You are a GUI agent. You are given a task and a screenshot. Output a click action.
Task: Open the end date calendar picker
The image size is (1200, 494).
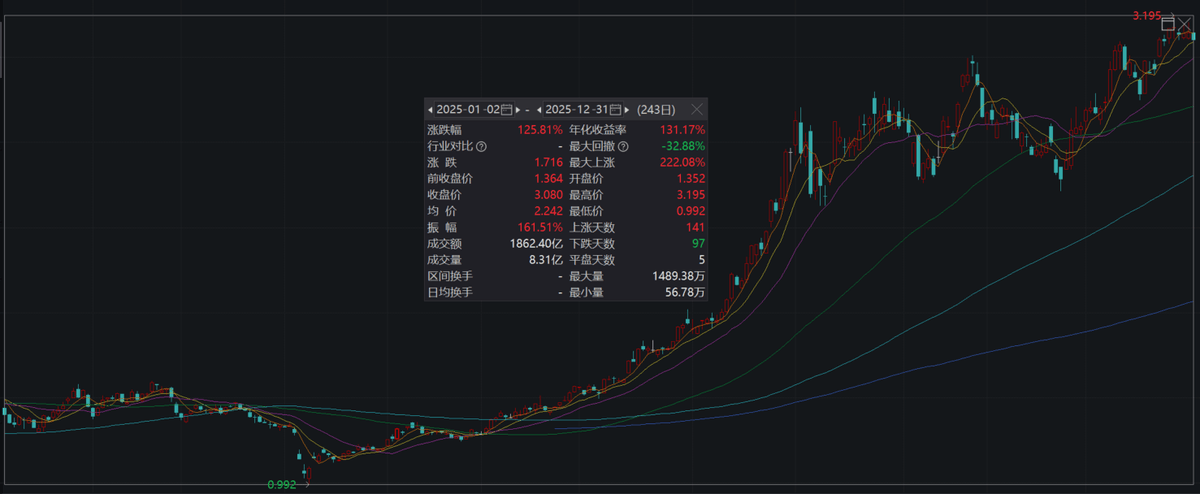616,109
